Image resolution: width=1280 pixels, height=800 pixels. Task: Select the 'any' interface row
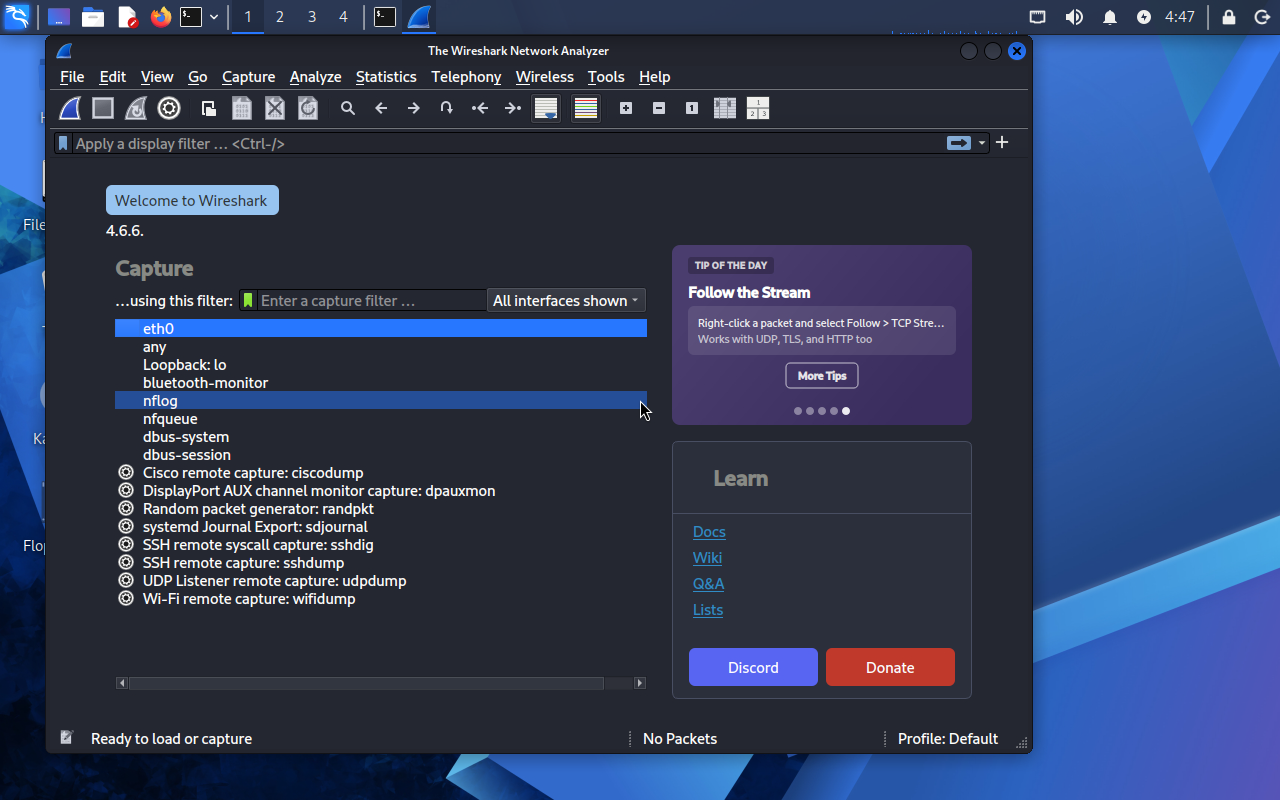[x=381, y=347]
